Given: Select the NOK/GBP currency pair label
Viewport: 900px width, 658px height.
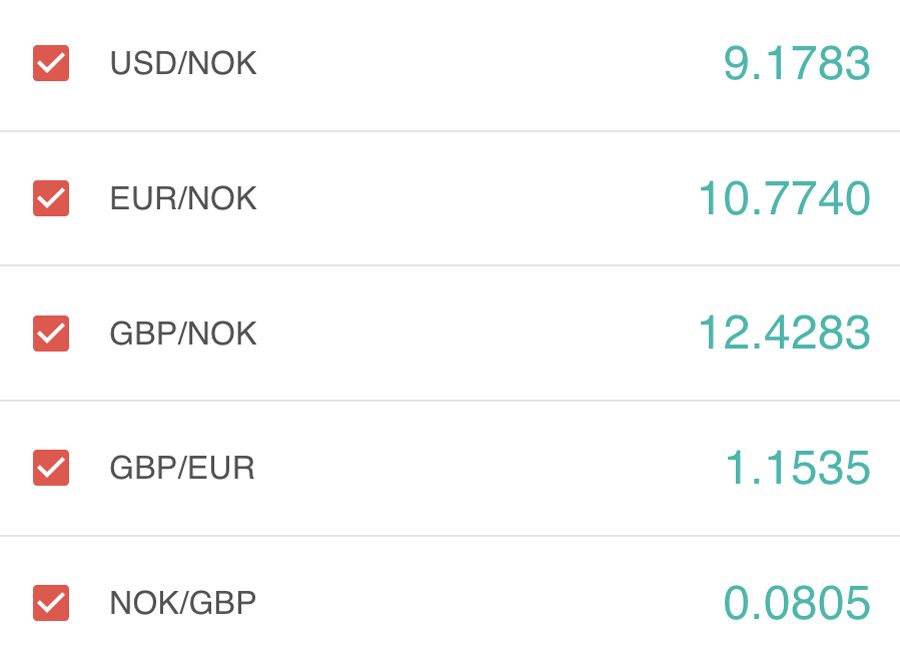Looking at the screenshot, I should 183,603.
